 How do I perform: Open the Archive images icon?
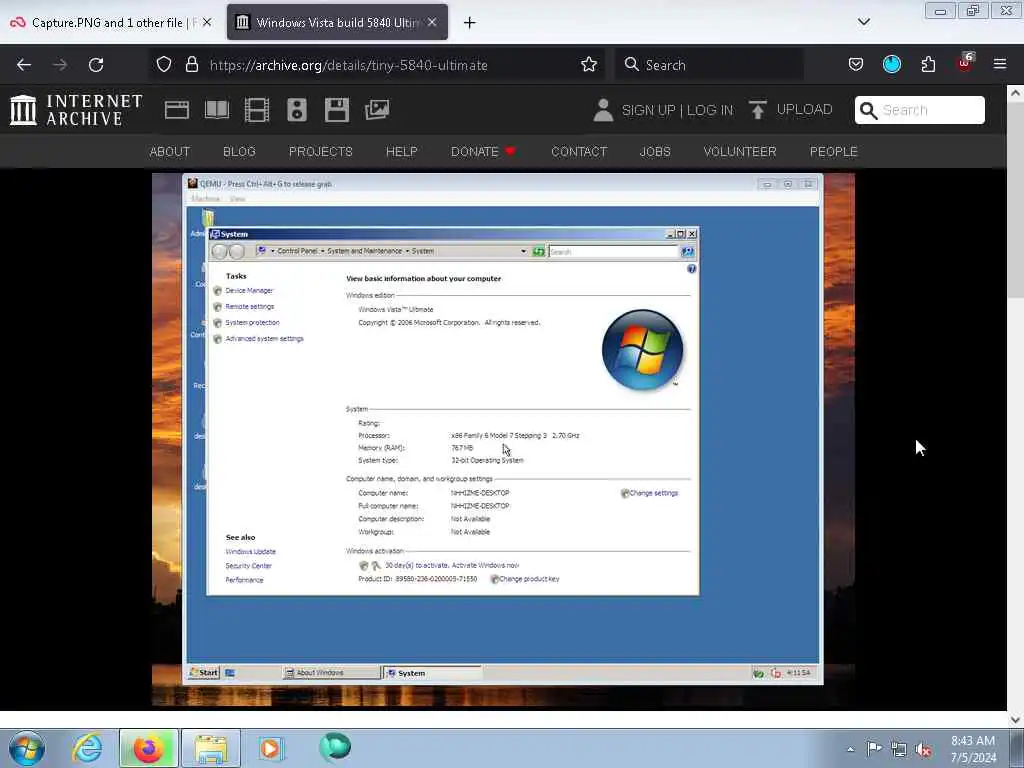(x=377, y=110)
